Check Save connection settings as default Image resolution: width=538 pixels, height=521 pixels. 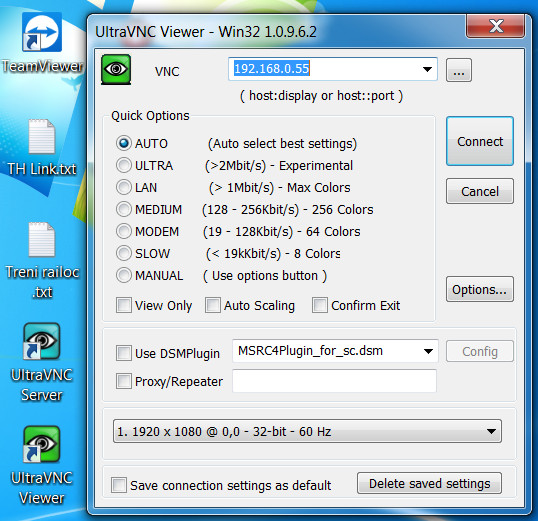tap(119, 485)
